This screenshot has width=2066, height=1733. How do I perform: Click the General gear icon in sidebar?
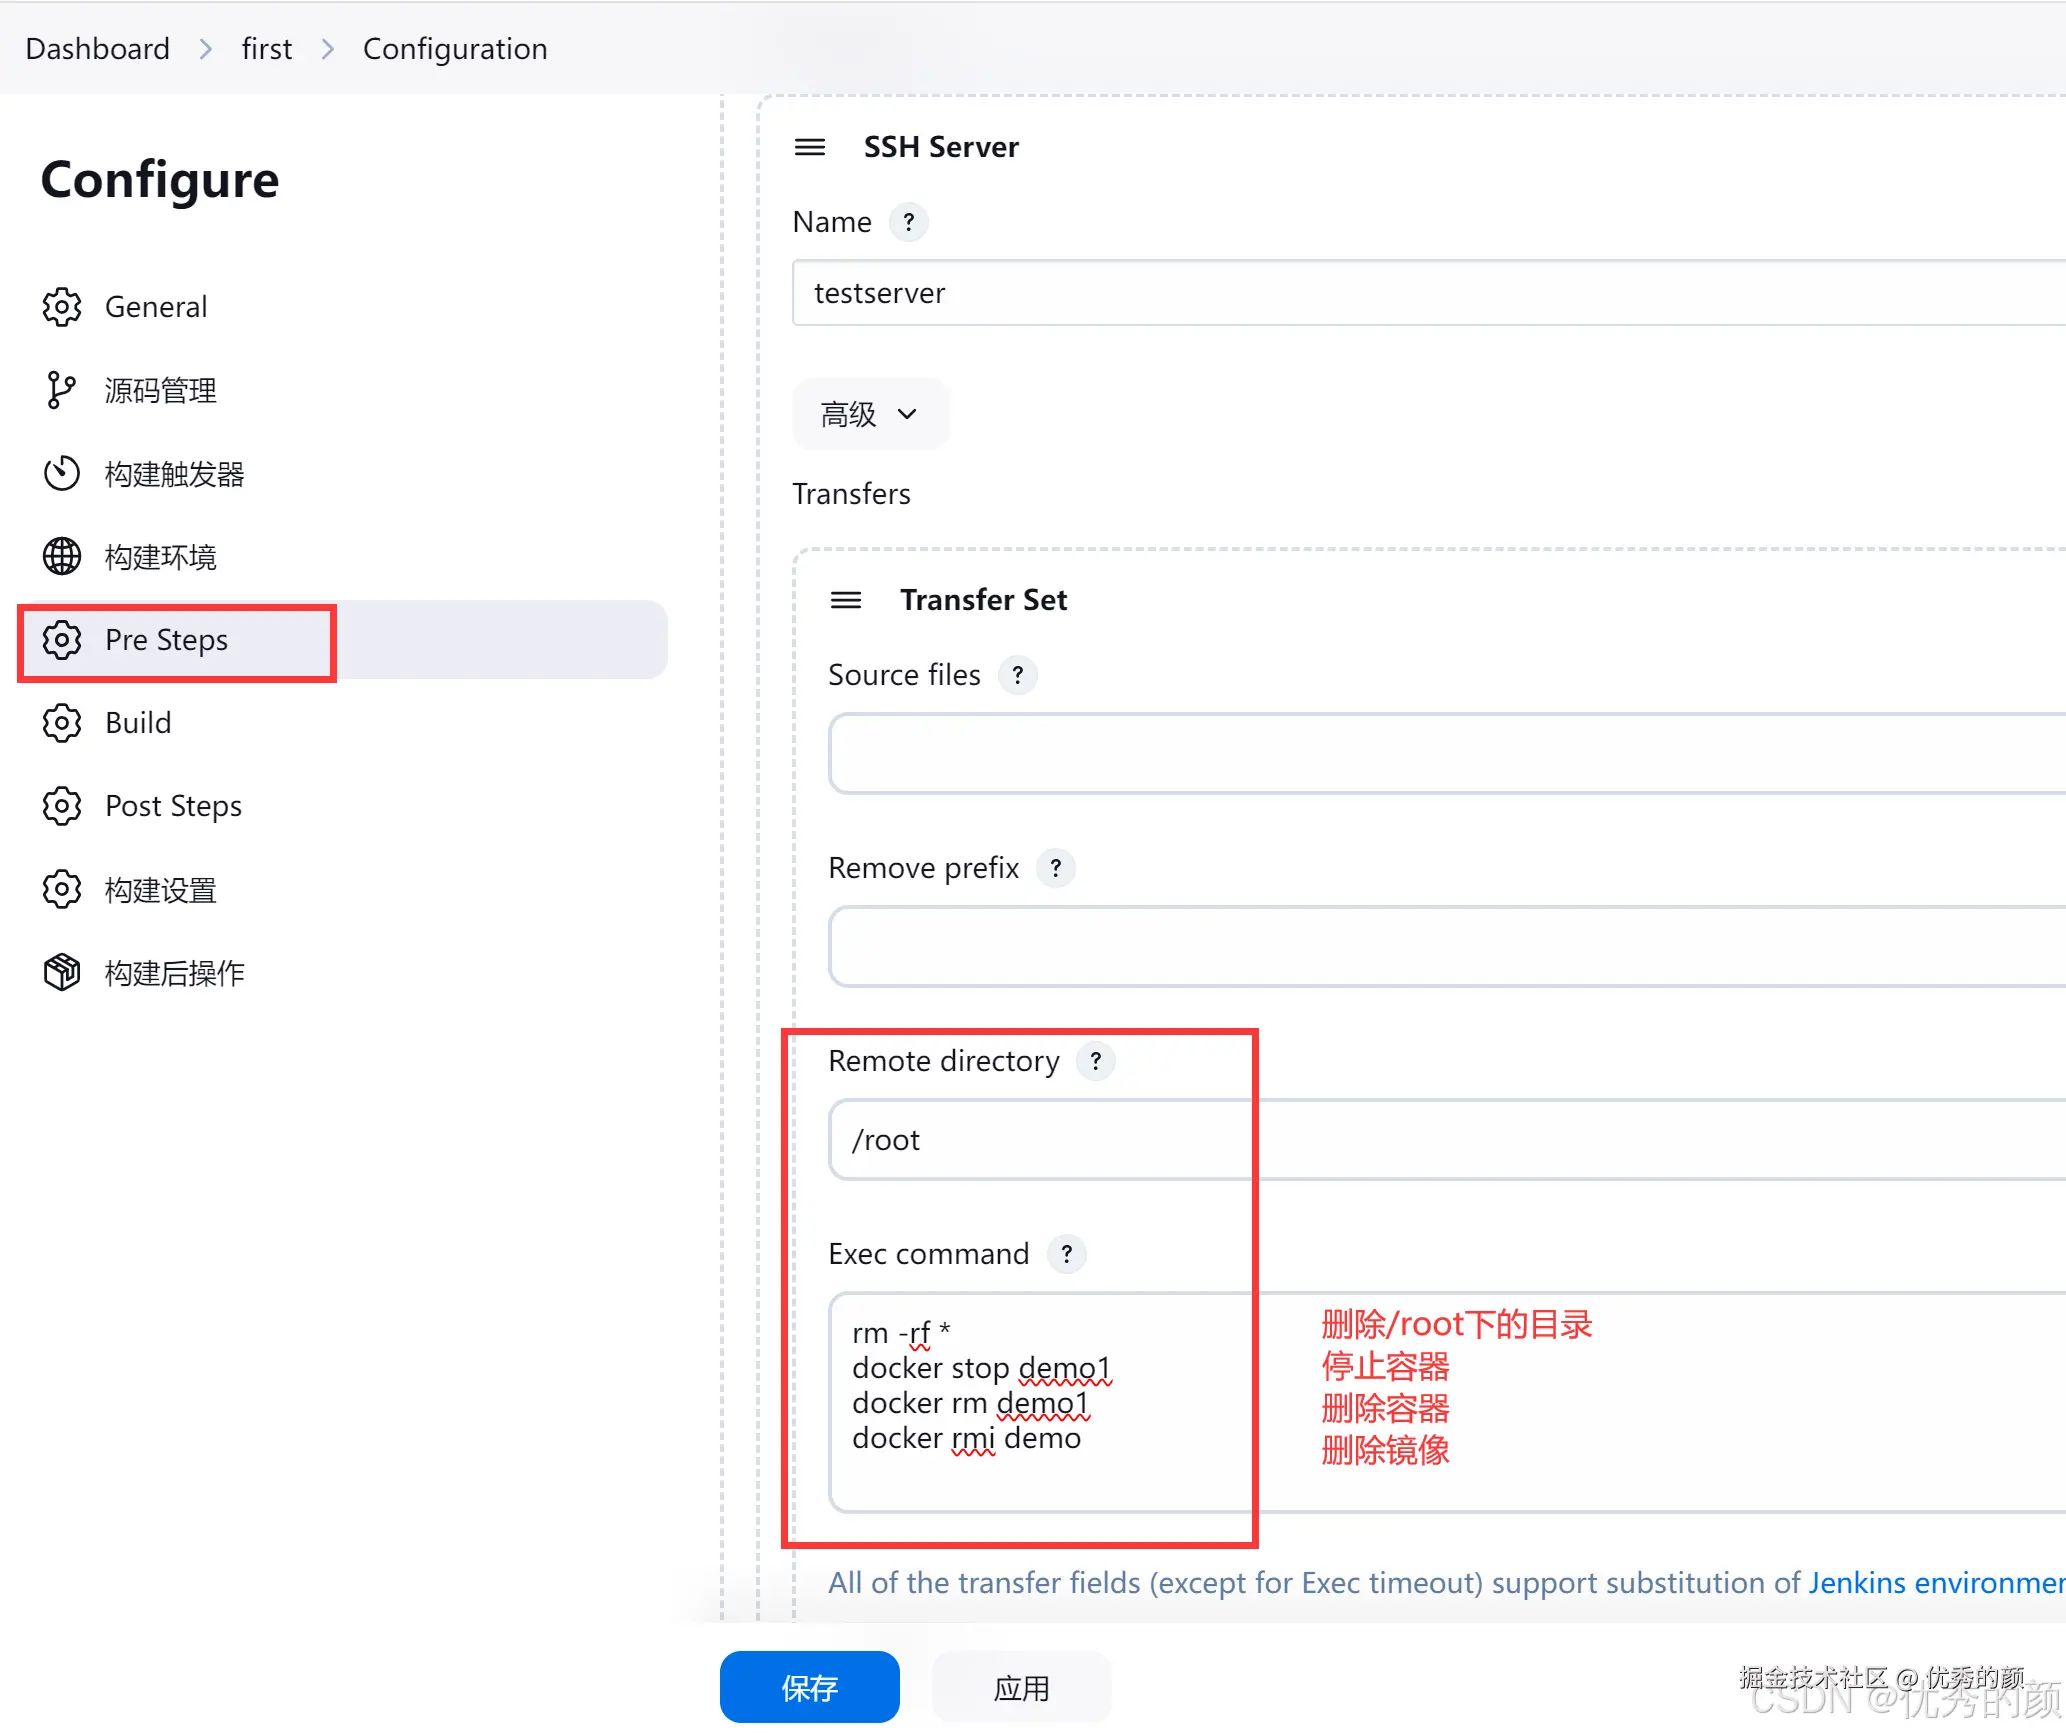62,307
